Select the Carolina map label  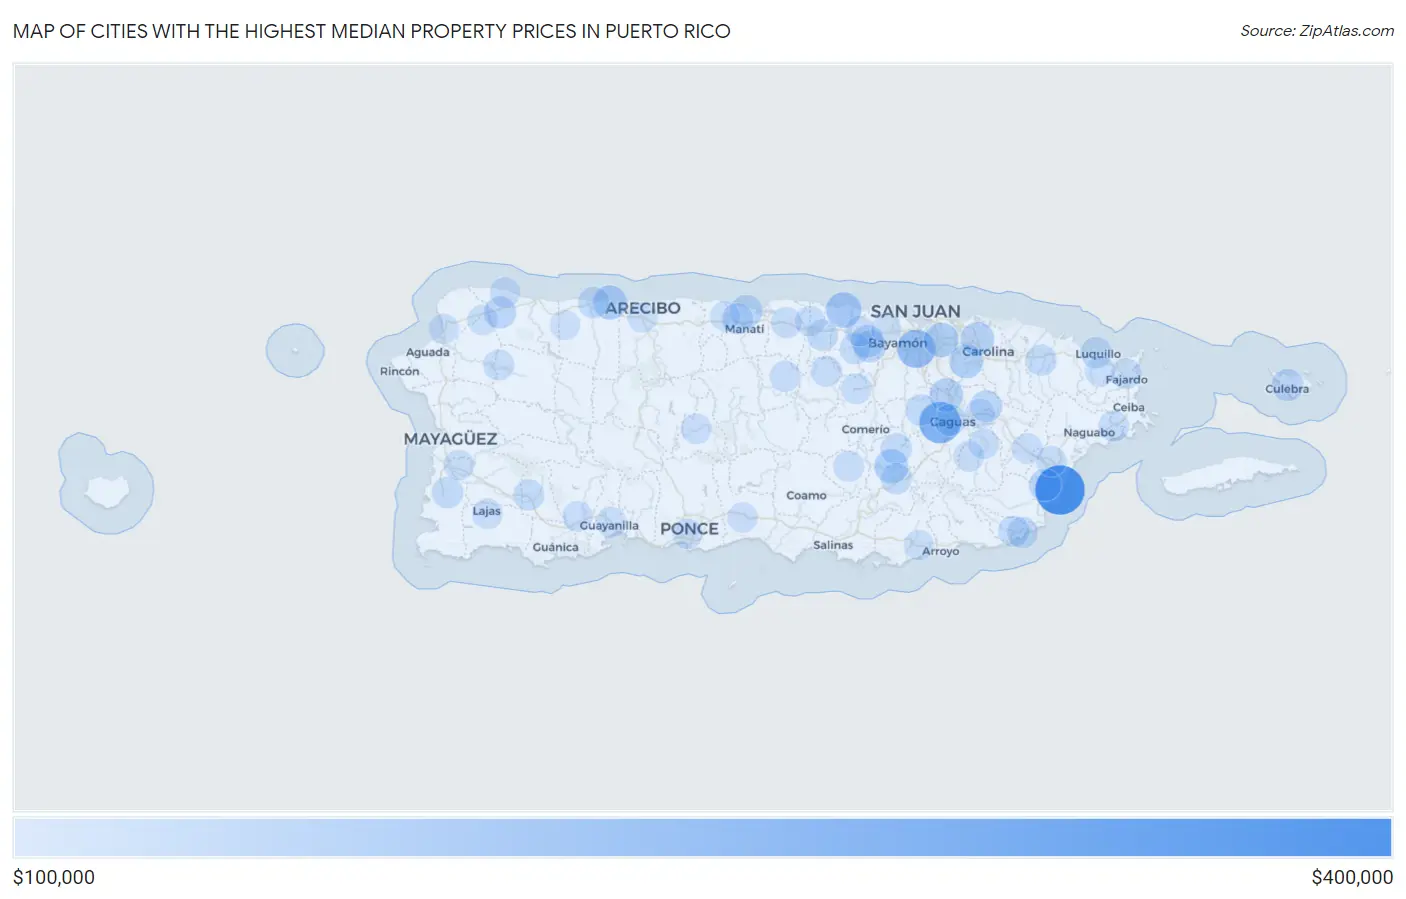pyautogui.click(x=988, y=352)
